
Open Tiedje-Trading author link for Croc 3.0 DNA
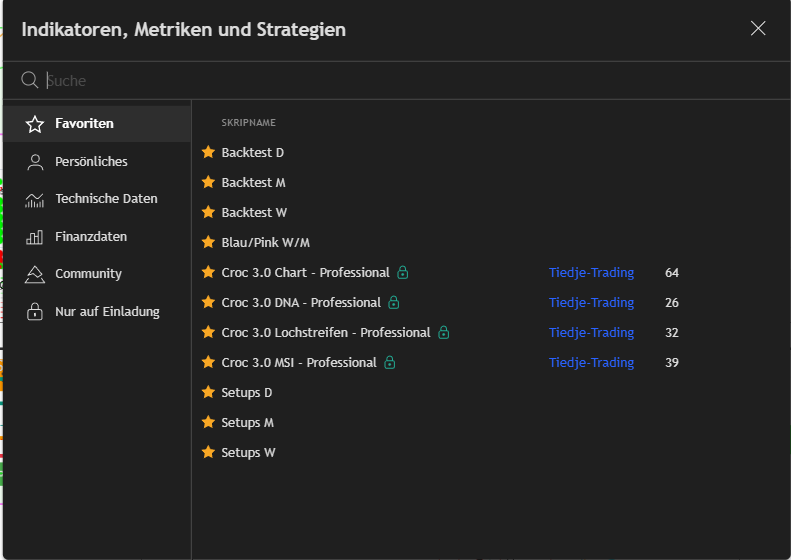591,302
